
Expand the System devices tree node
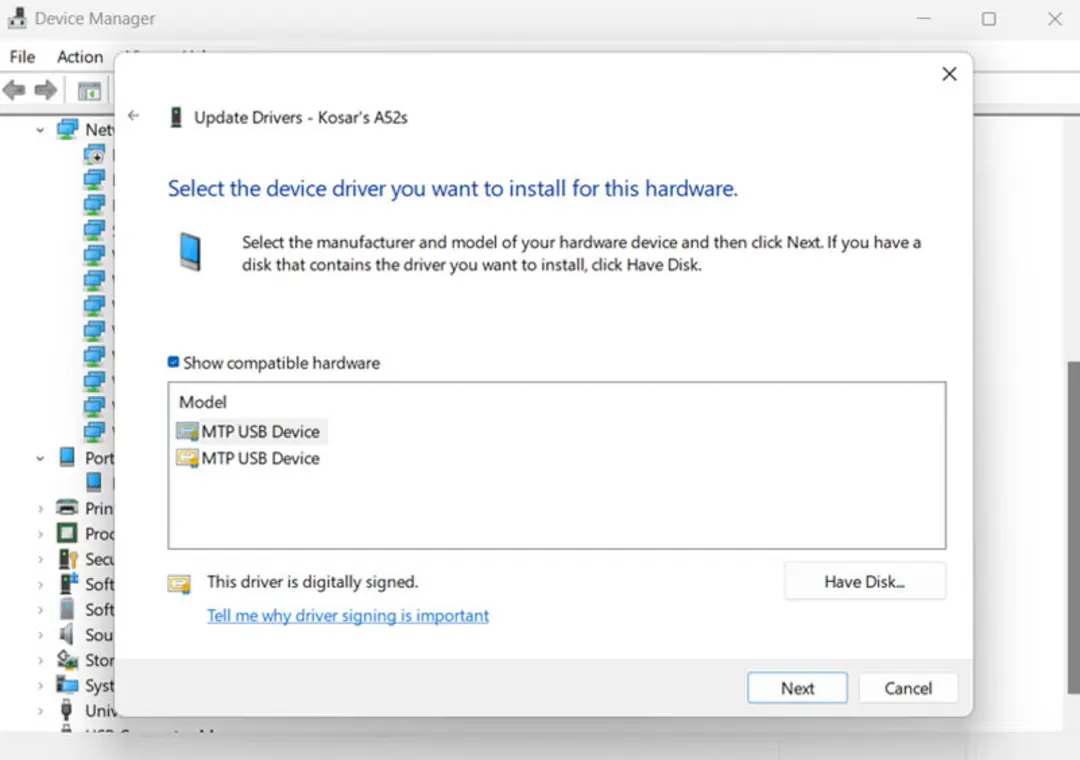(40, 686)
